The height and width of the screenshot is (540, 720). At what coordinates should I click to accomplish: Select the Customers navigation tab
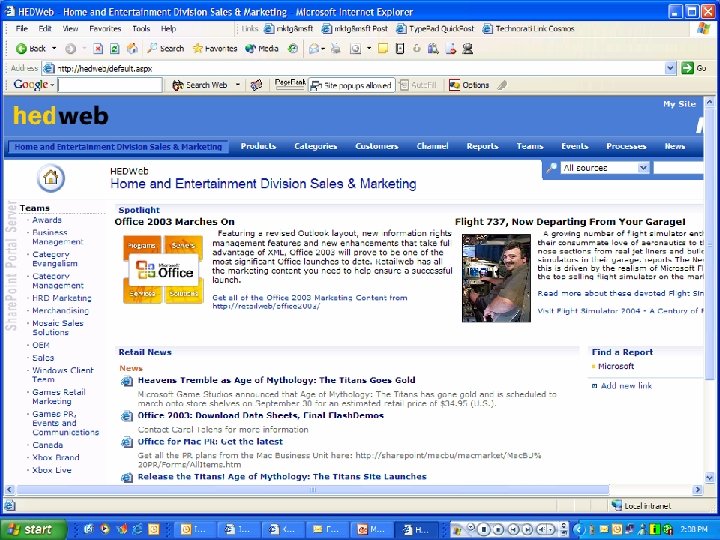point(377,146)
